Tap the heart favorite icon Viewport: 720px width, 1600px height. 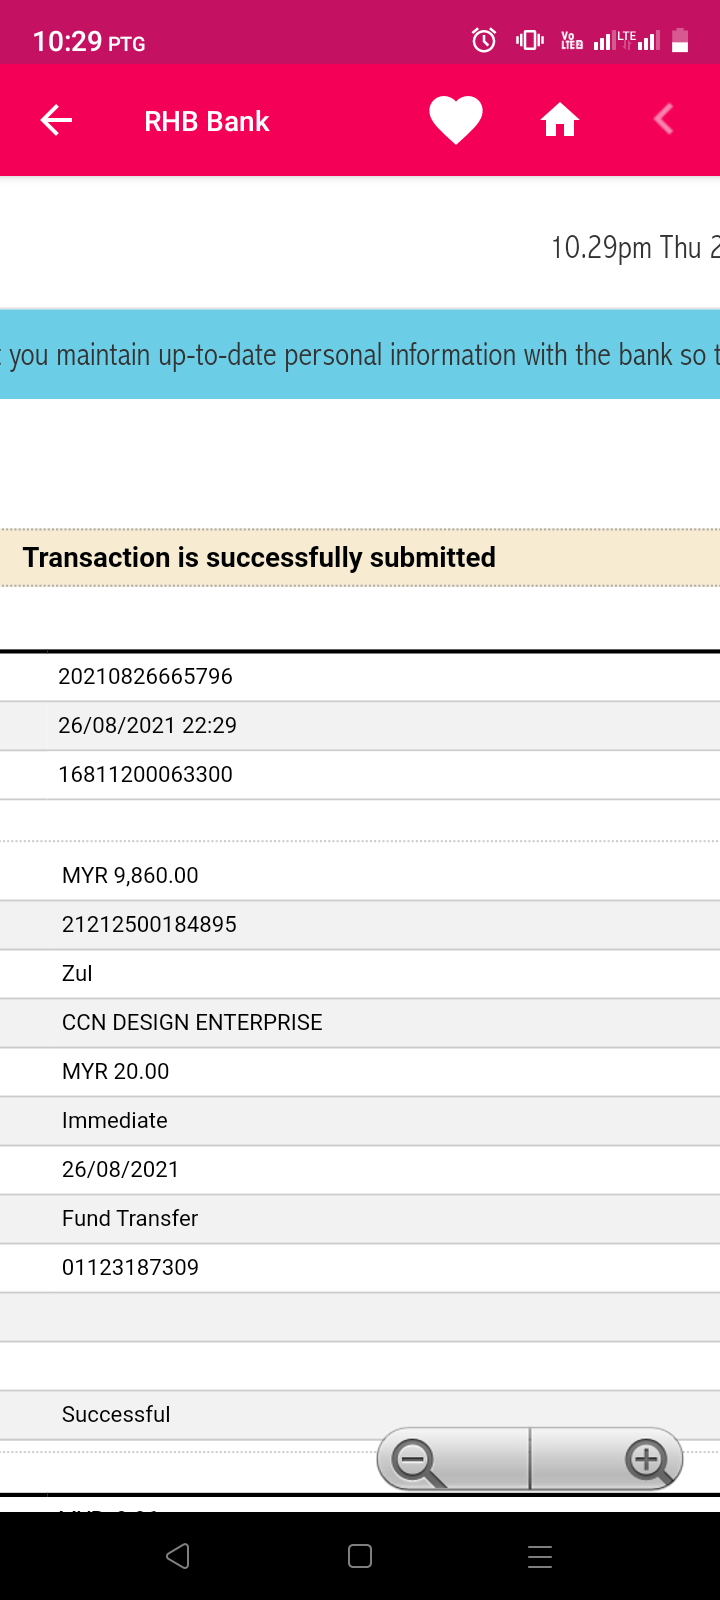[x=456, y=121]
